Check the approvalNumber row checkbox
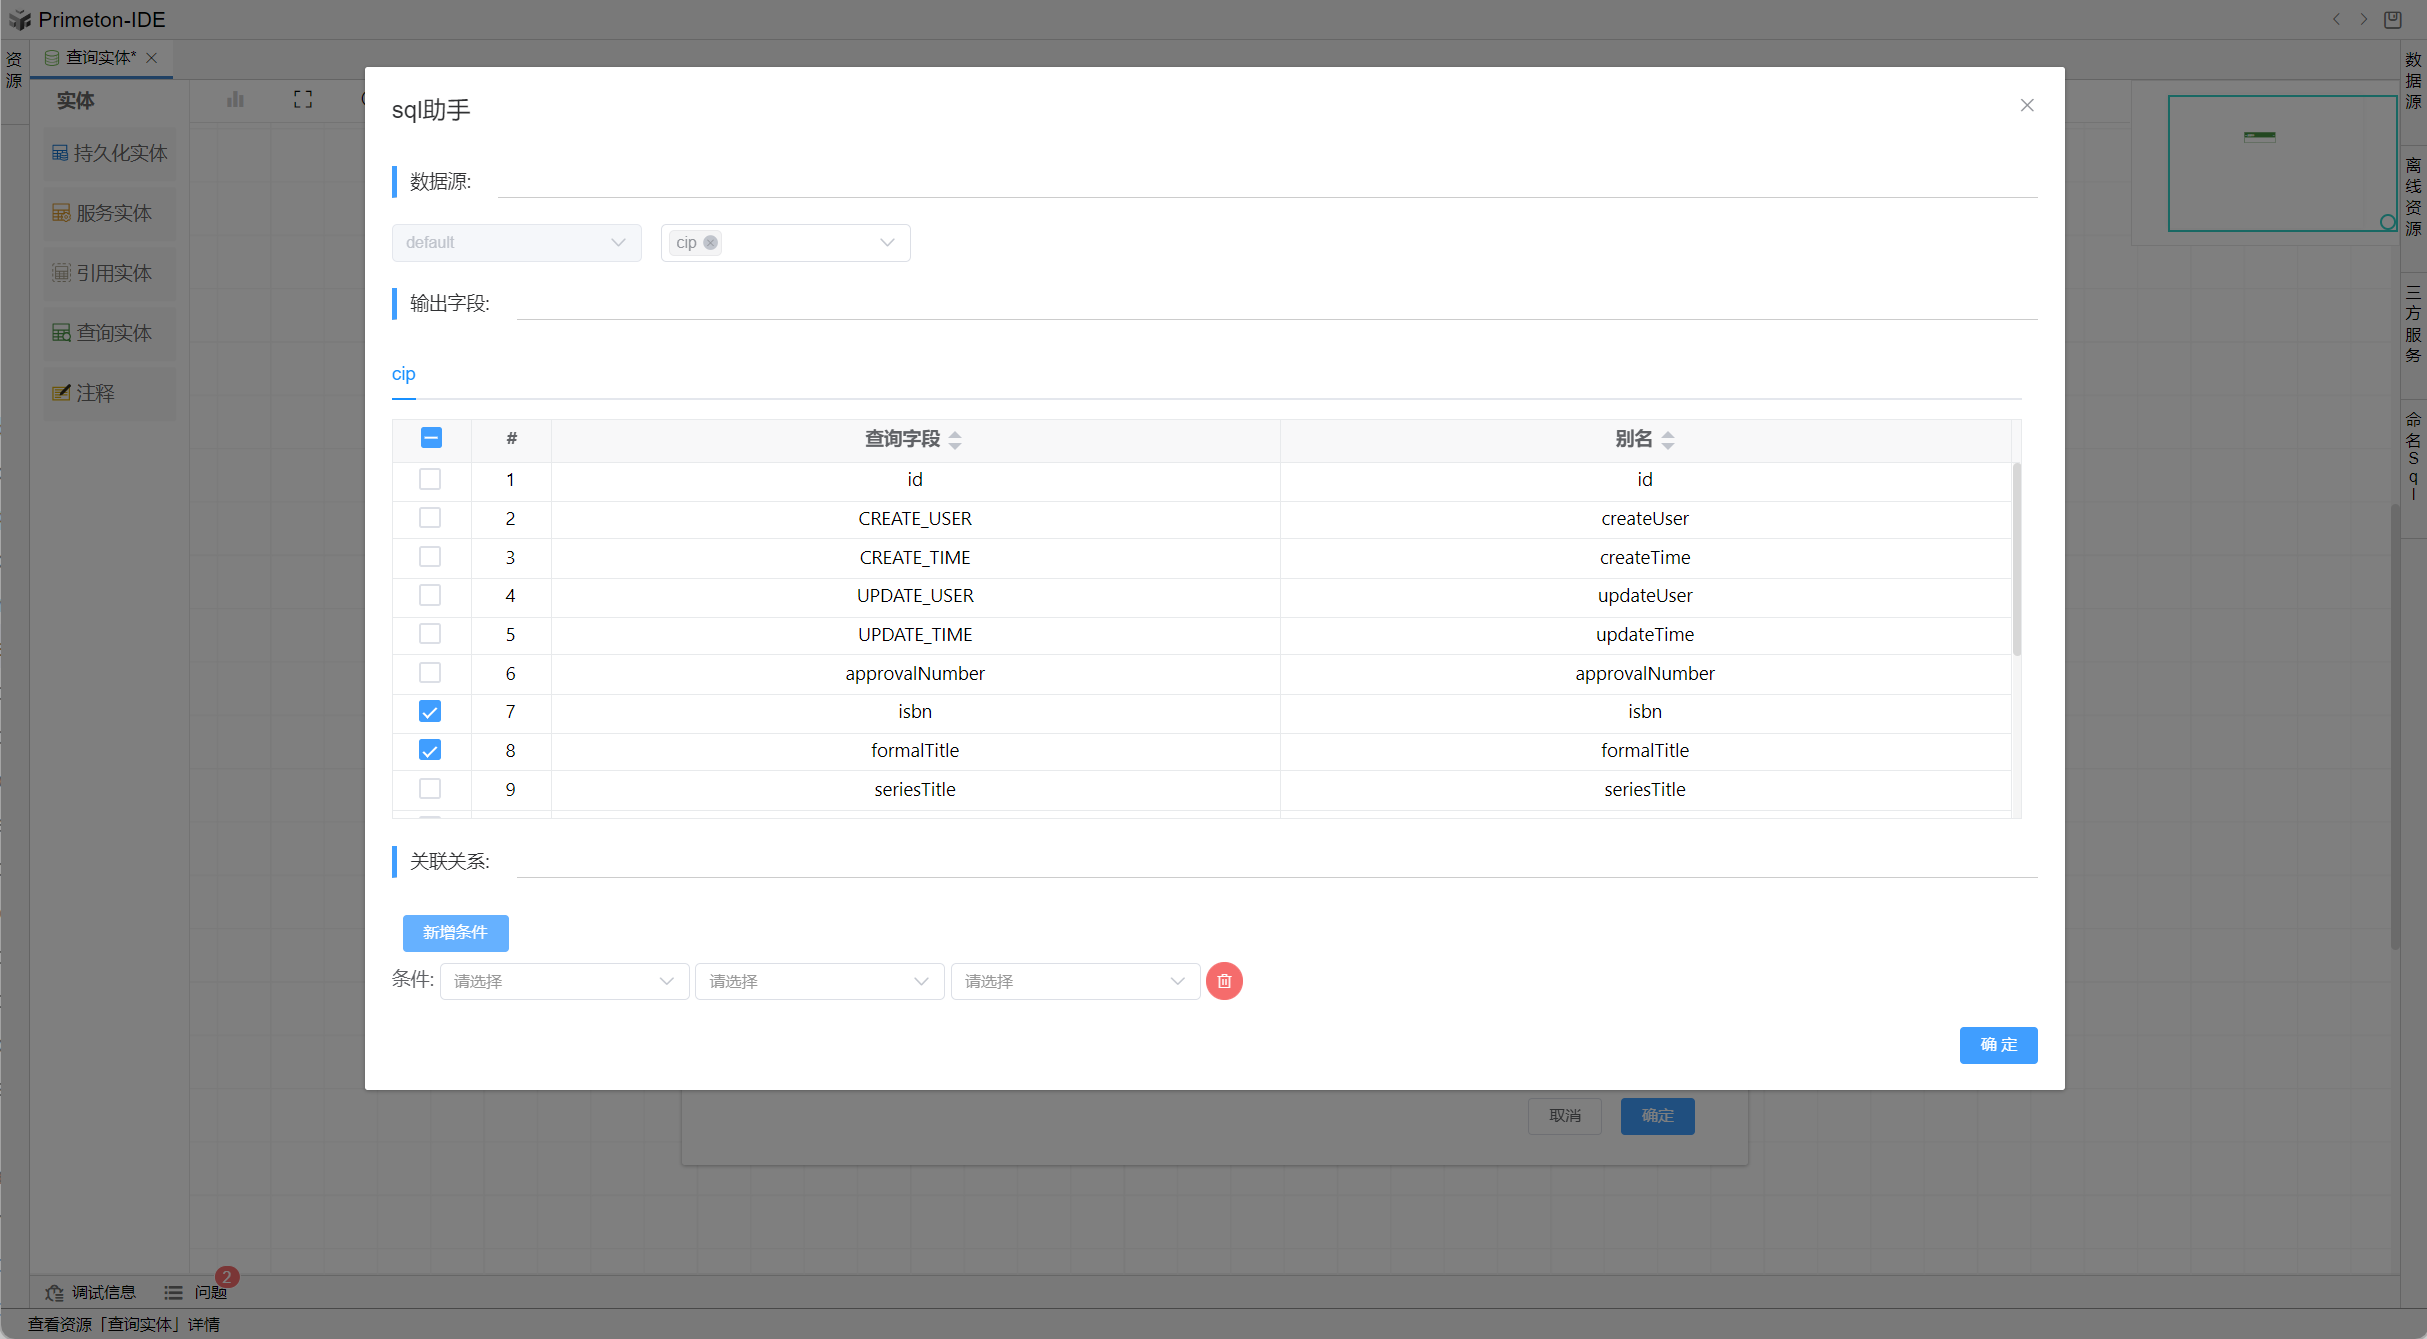Image resolution: width=2427 pixels, height=1339 pixels. click(x=430, y=673)
